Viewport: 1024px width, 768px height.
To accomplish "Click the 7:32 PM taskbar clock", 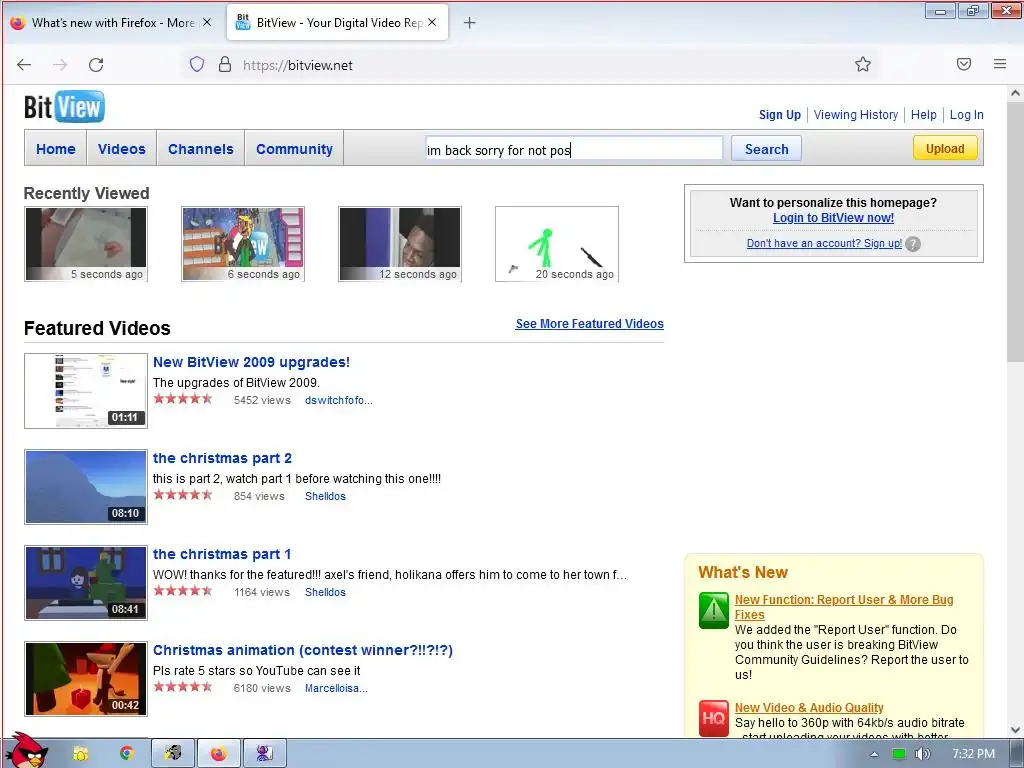I will (x=973, y=754).
